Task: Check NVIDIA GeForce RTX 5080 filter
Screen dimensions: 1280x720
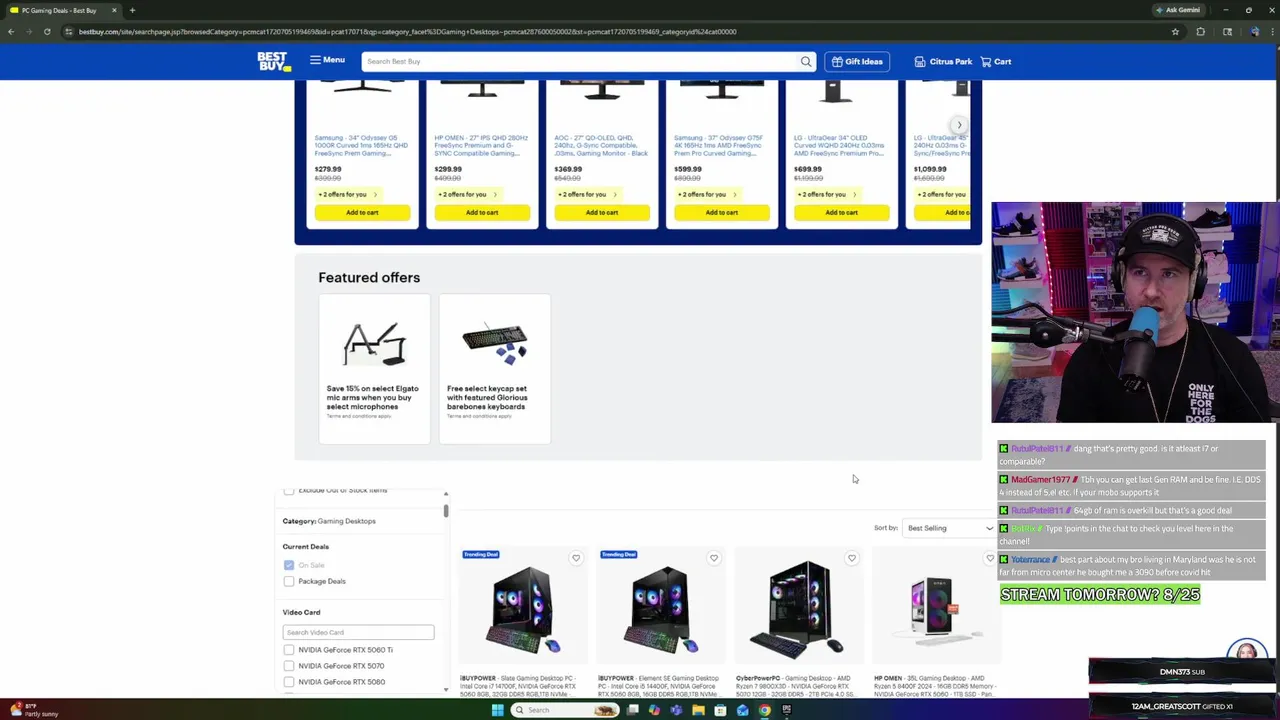Action: [289, 682]
